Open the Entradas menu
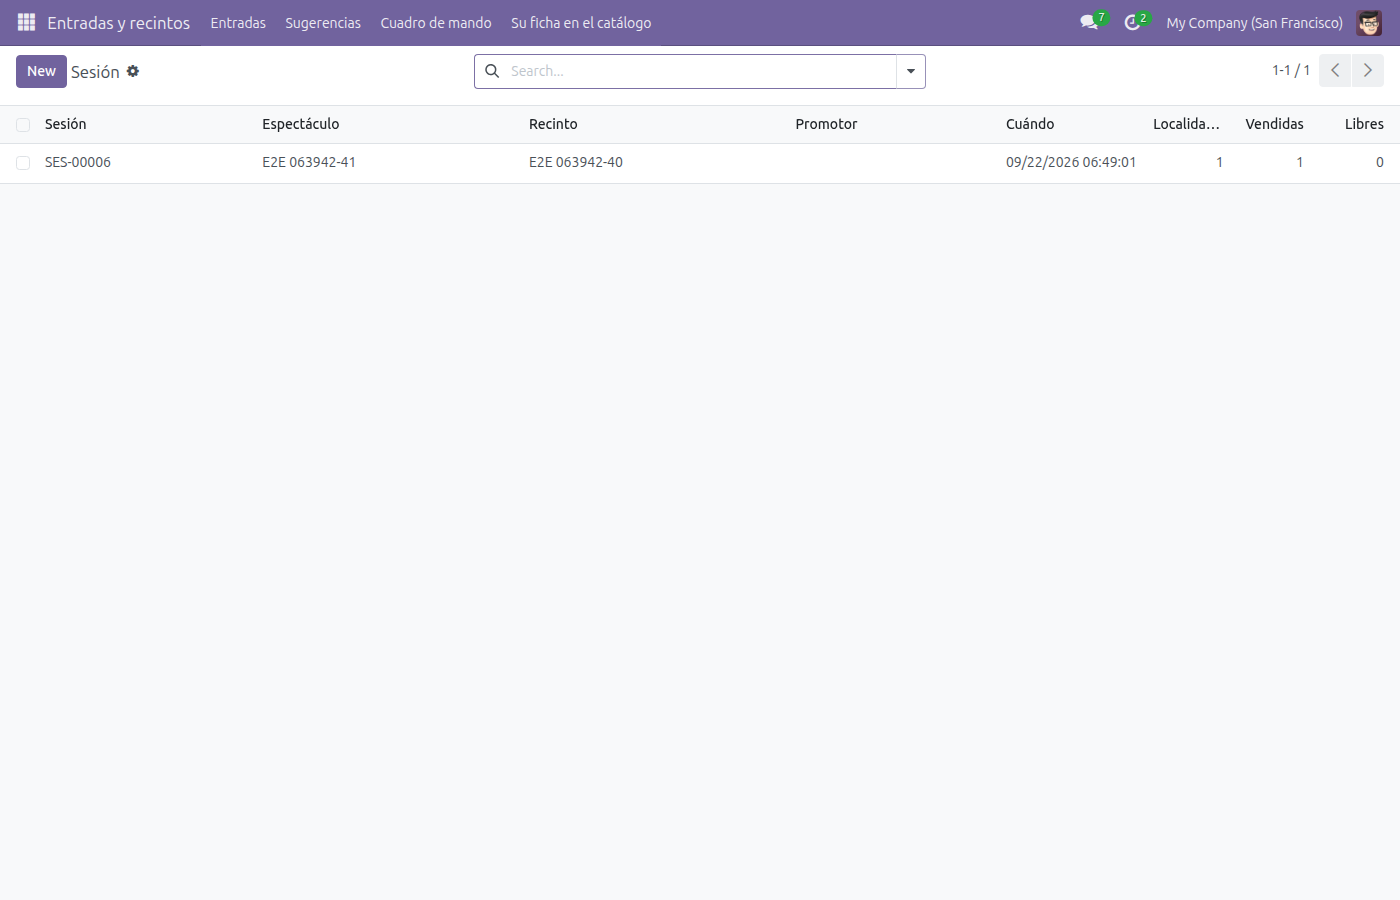The height and width of the screenshot is (900, 1400). coord(238,22)
